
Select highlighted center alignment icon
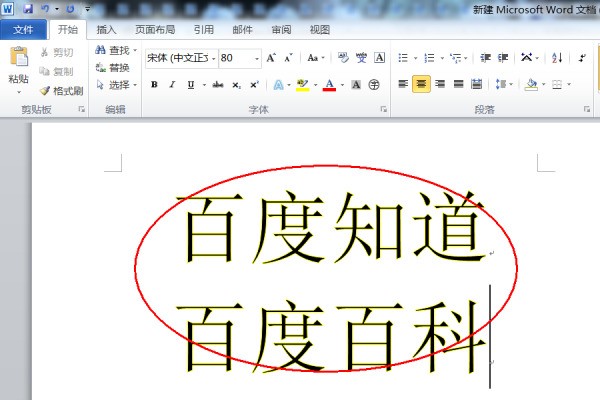point(421,84)
